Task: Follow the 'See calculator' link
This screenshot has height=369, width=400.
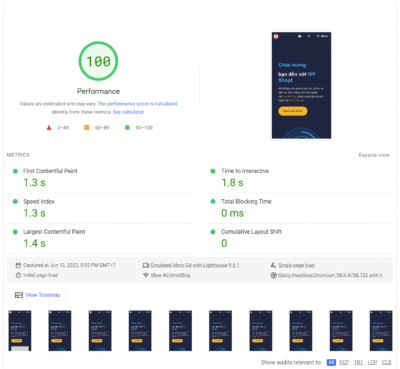Action: pos(128,112)
